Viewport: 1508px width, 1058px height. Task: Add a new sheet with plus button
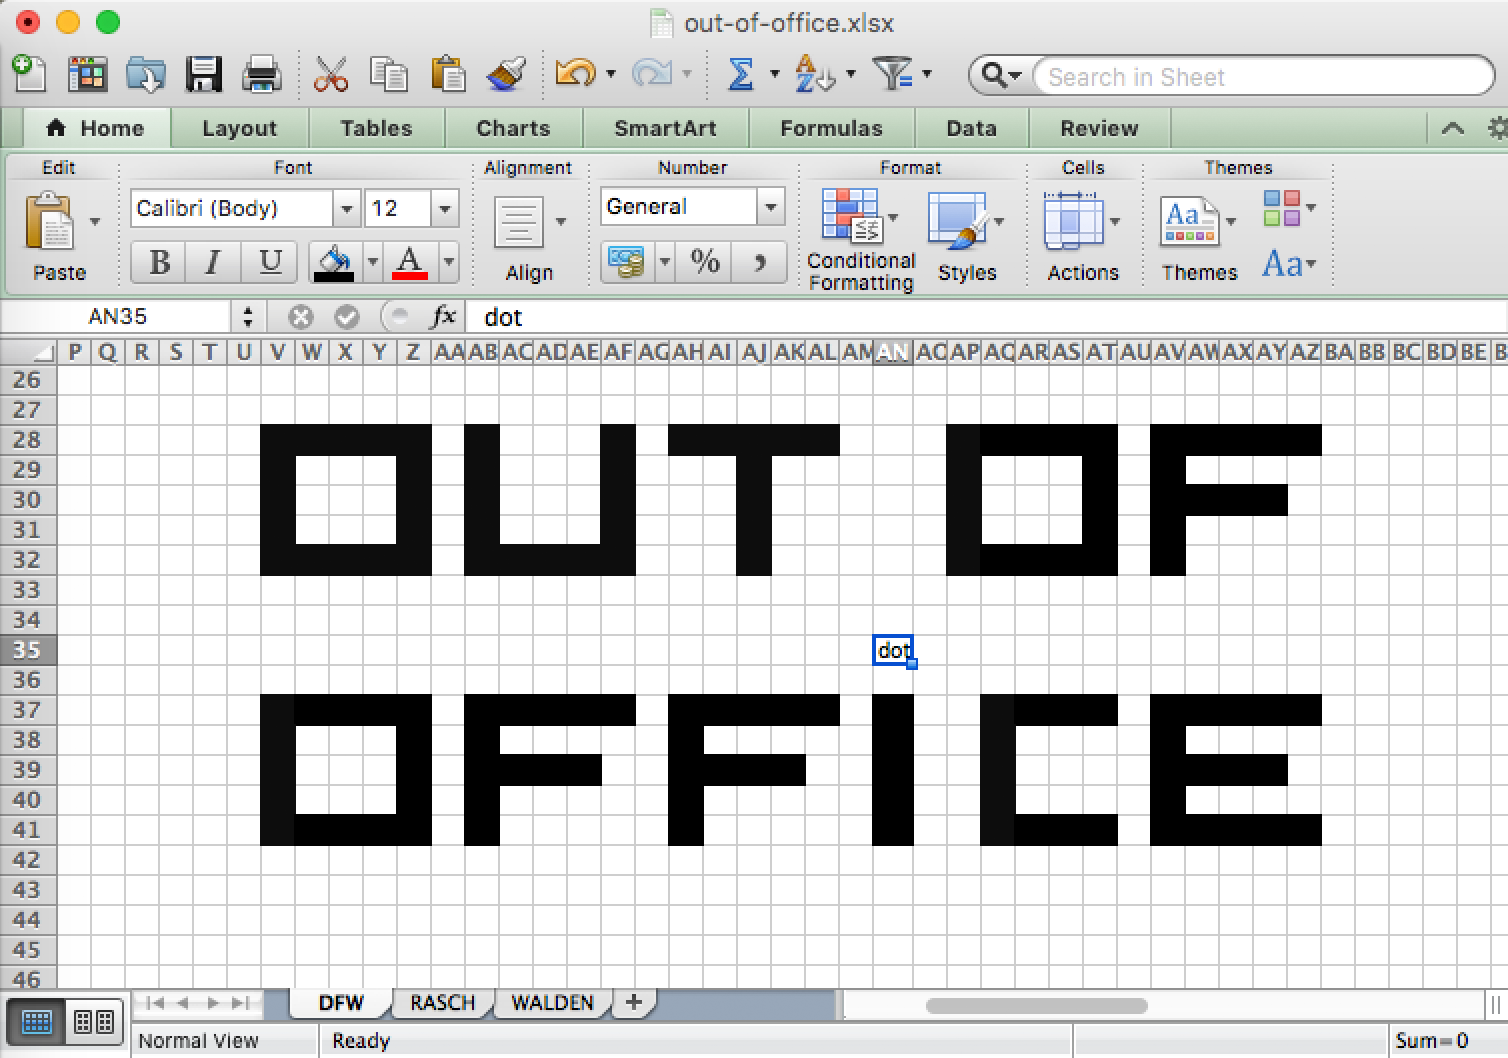click(633, 1002)
